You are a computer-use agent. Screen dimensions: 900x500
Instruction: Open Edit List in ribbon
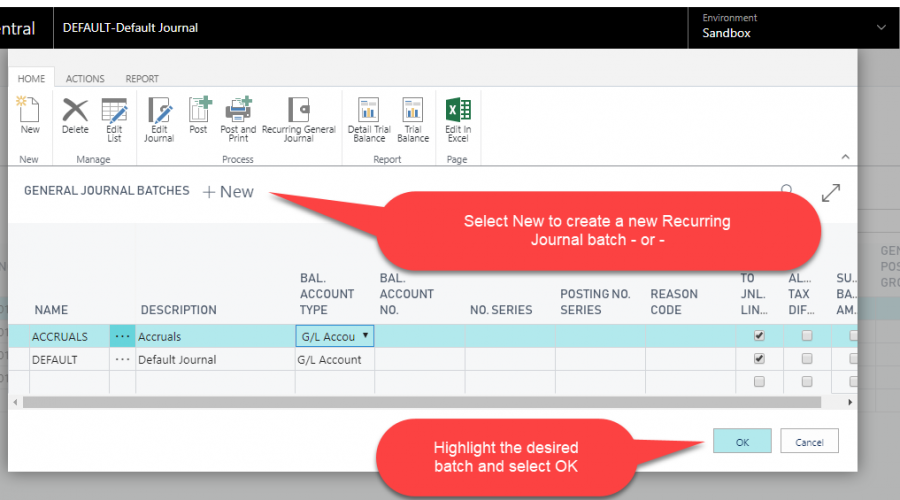click(x=114, y=120)
